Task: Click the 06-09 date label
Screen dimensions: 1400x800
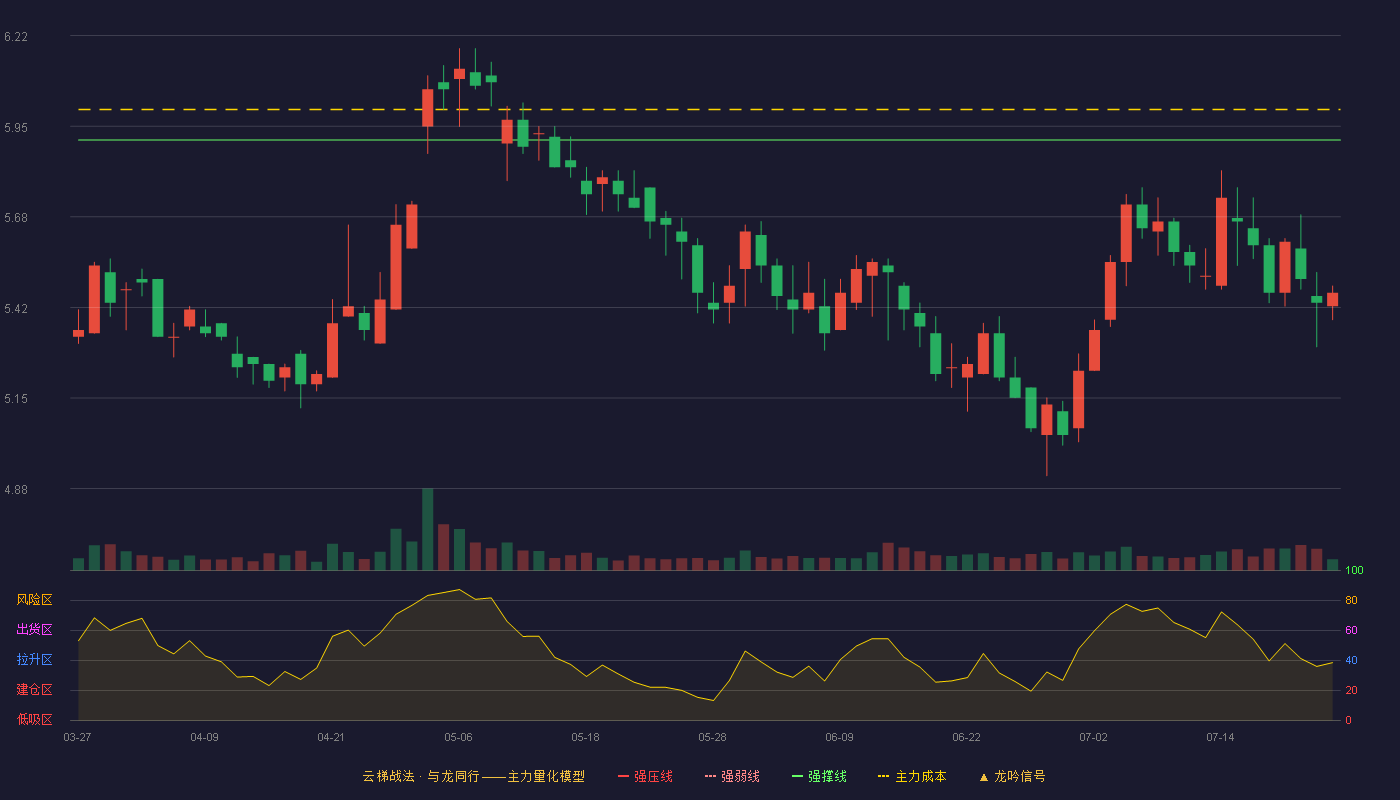Action: tap(839, 737)
